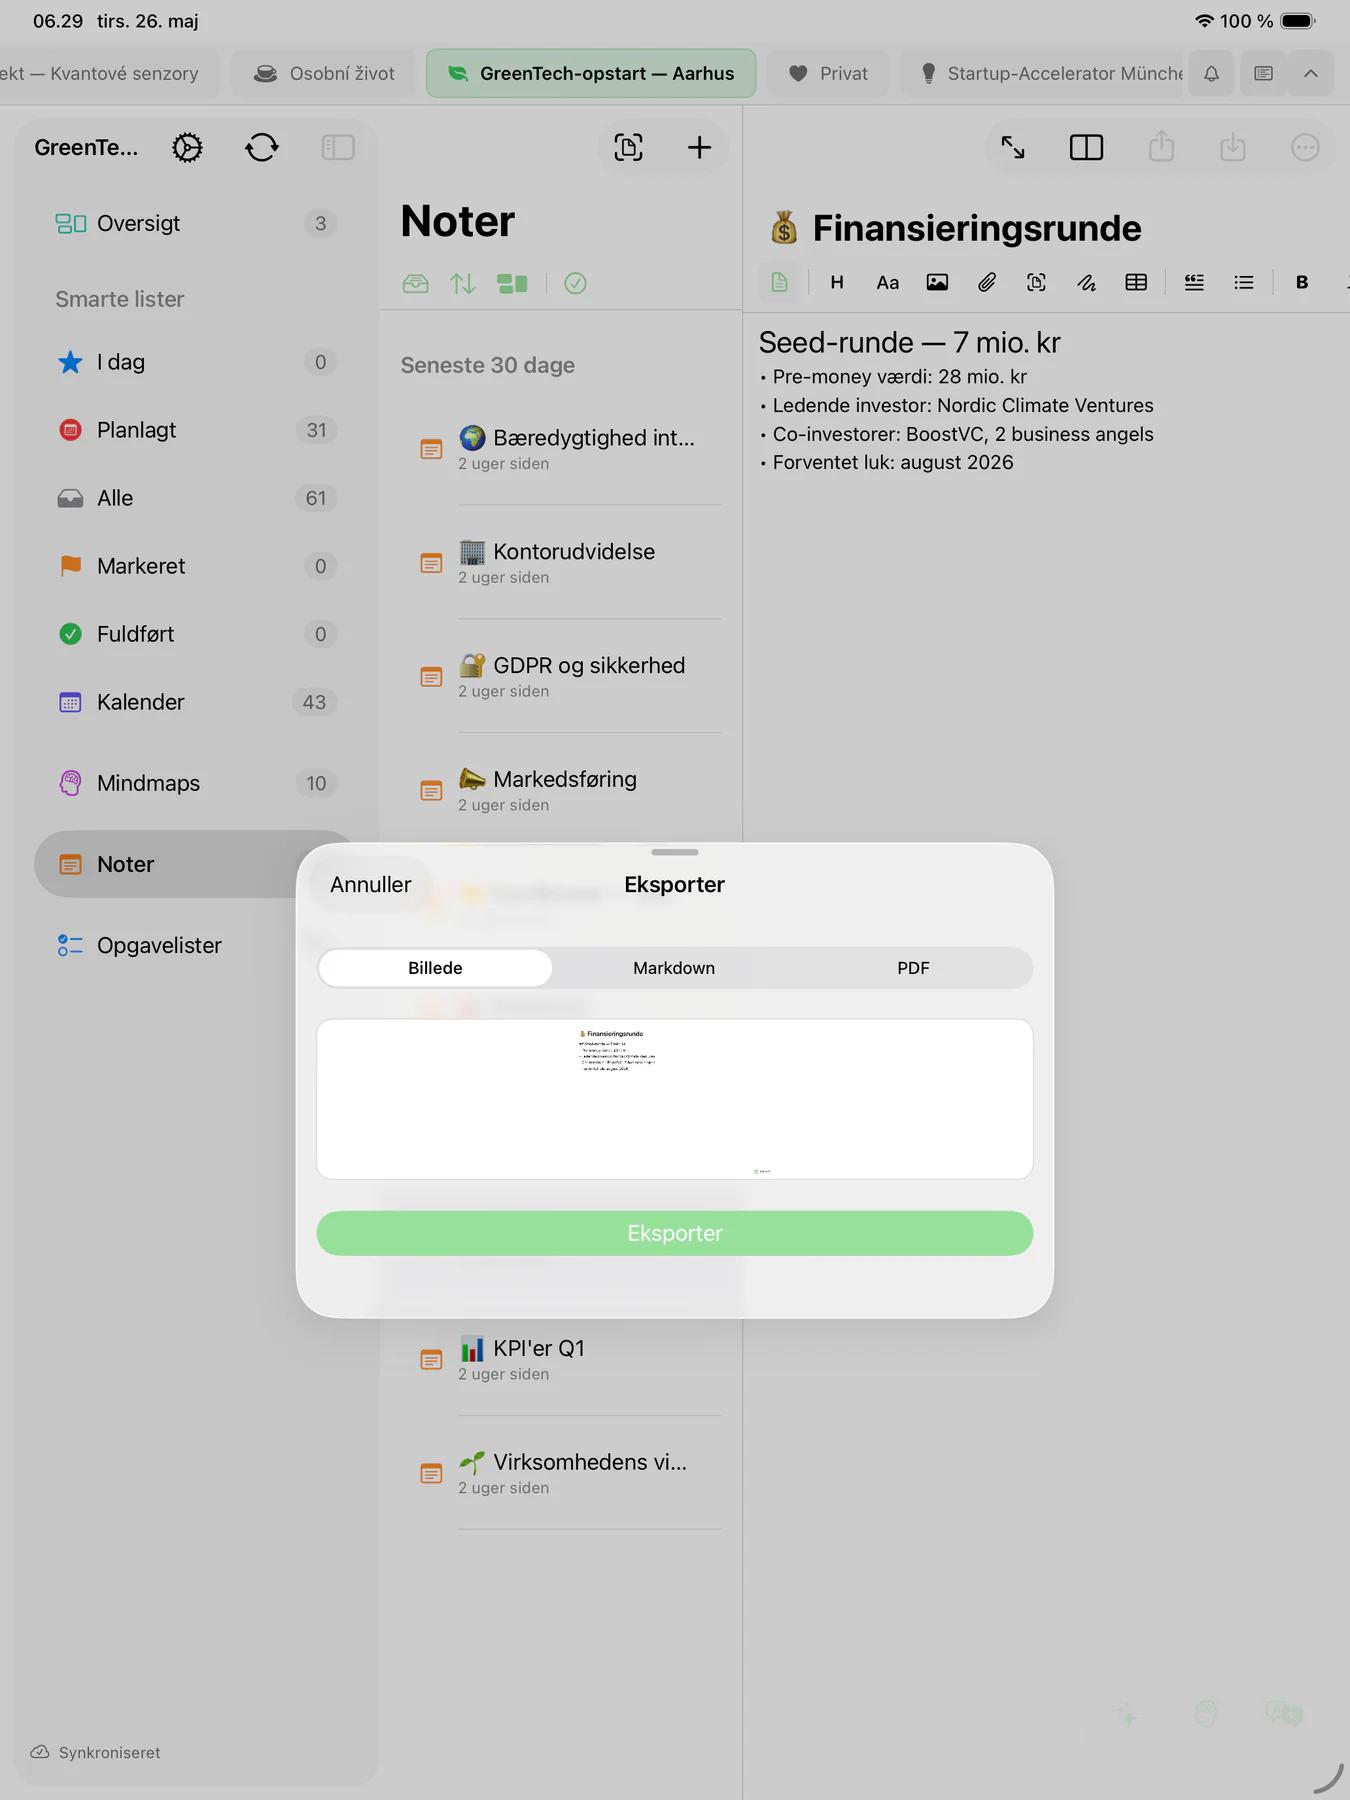
Task: Open the Fuldført smart list
Action: (195, 634)
